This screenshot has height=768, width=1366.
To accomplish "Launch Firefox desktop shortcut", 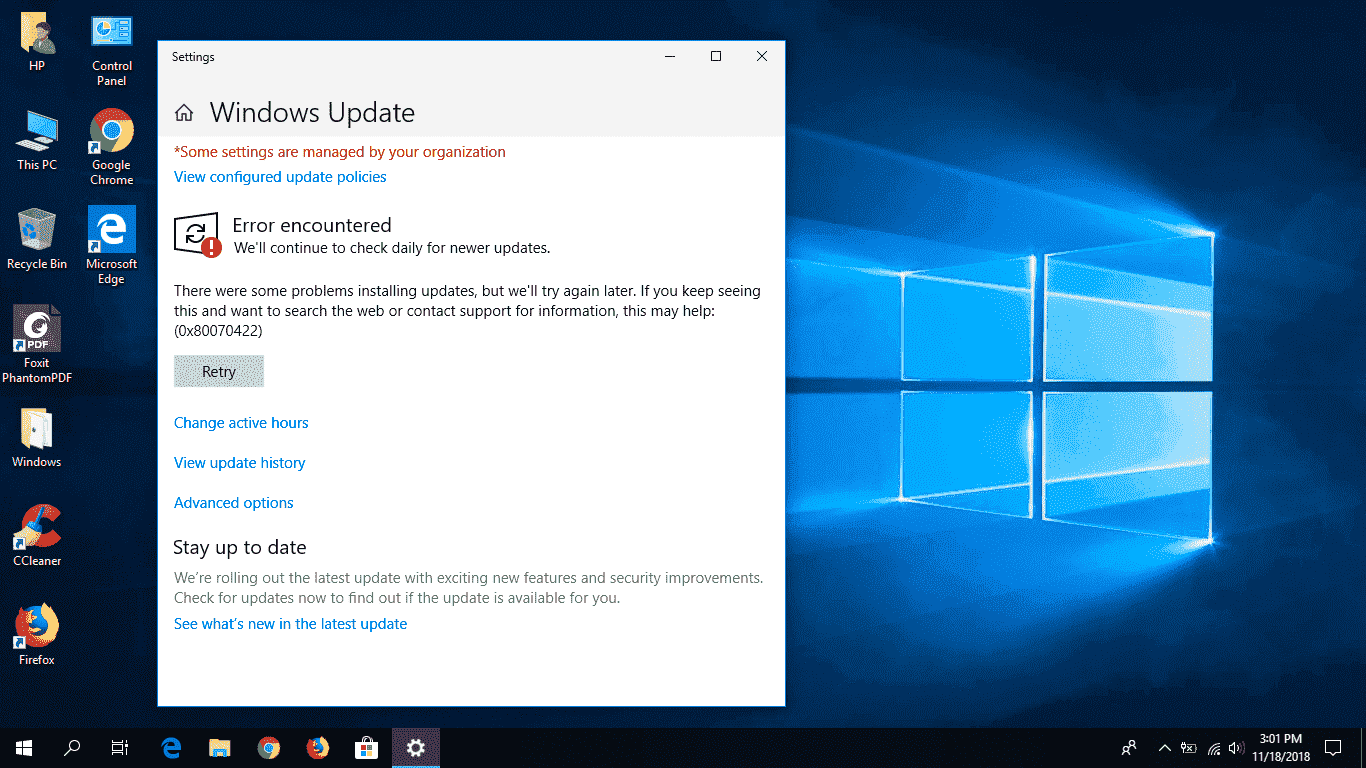I will coord(37,635).
